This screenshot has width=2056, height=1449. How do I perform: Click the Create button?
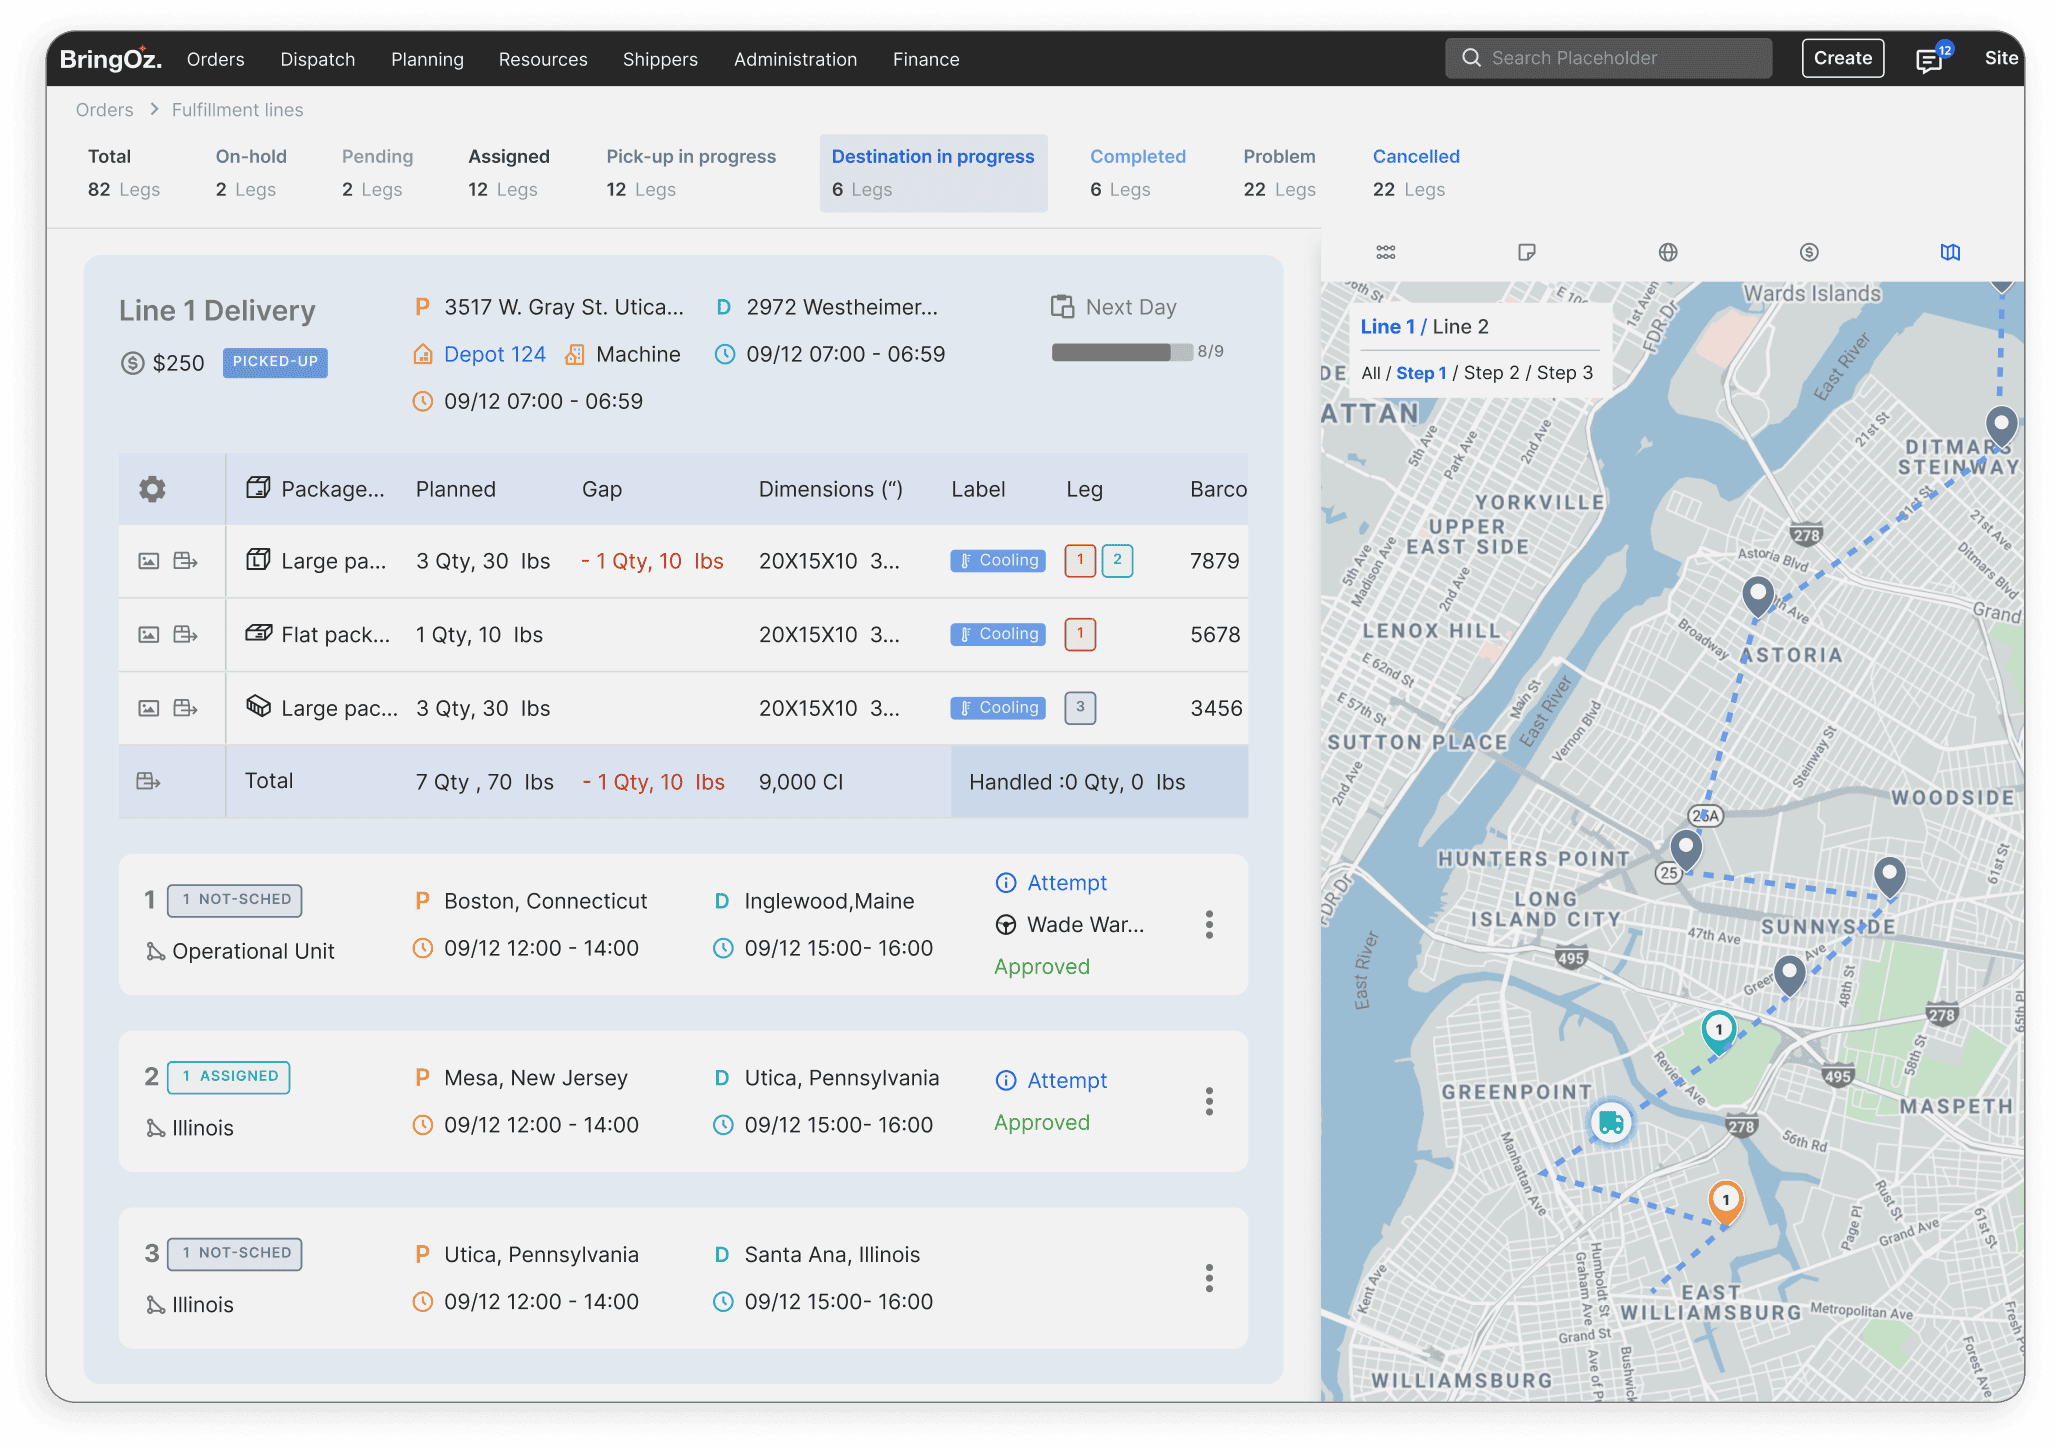(x=1843, y=58)
